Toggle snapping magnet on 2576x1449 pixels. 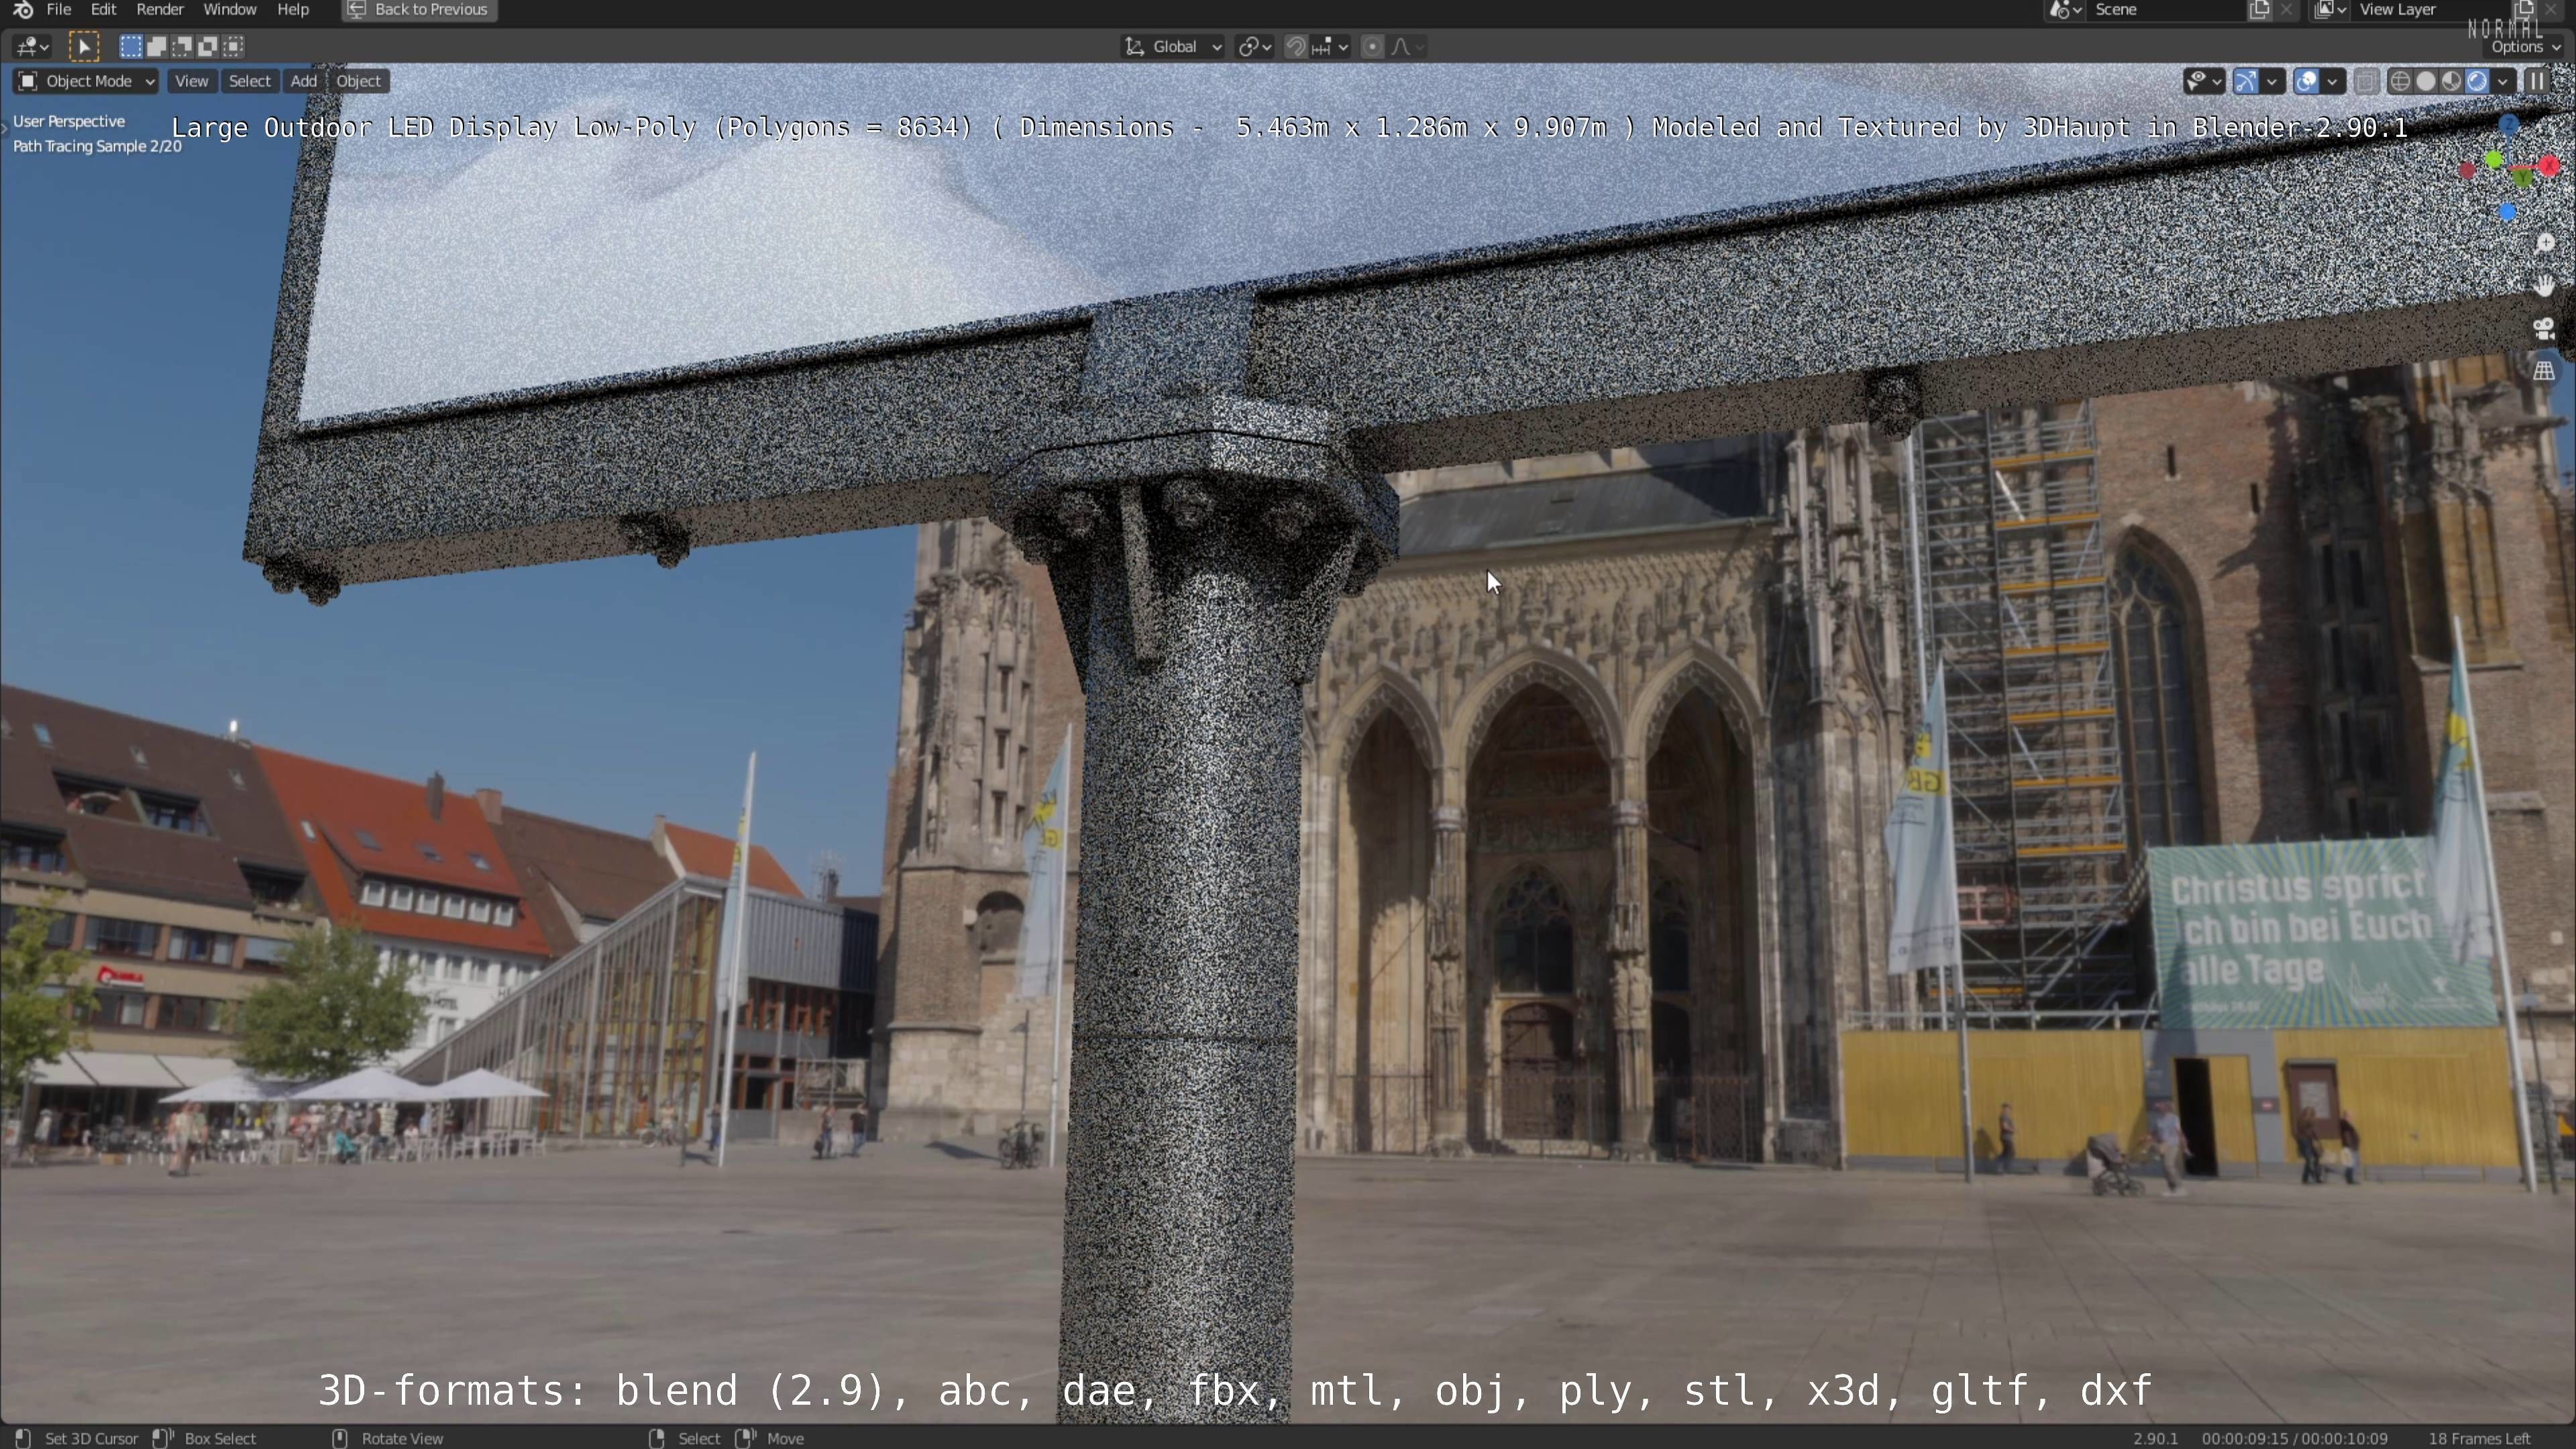click(1296, 46)
